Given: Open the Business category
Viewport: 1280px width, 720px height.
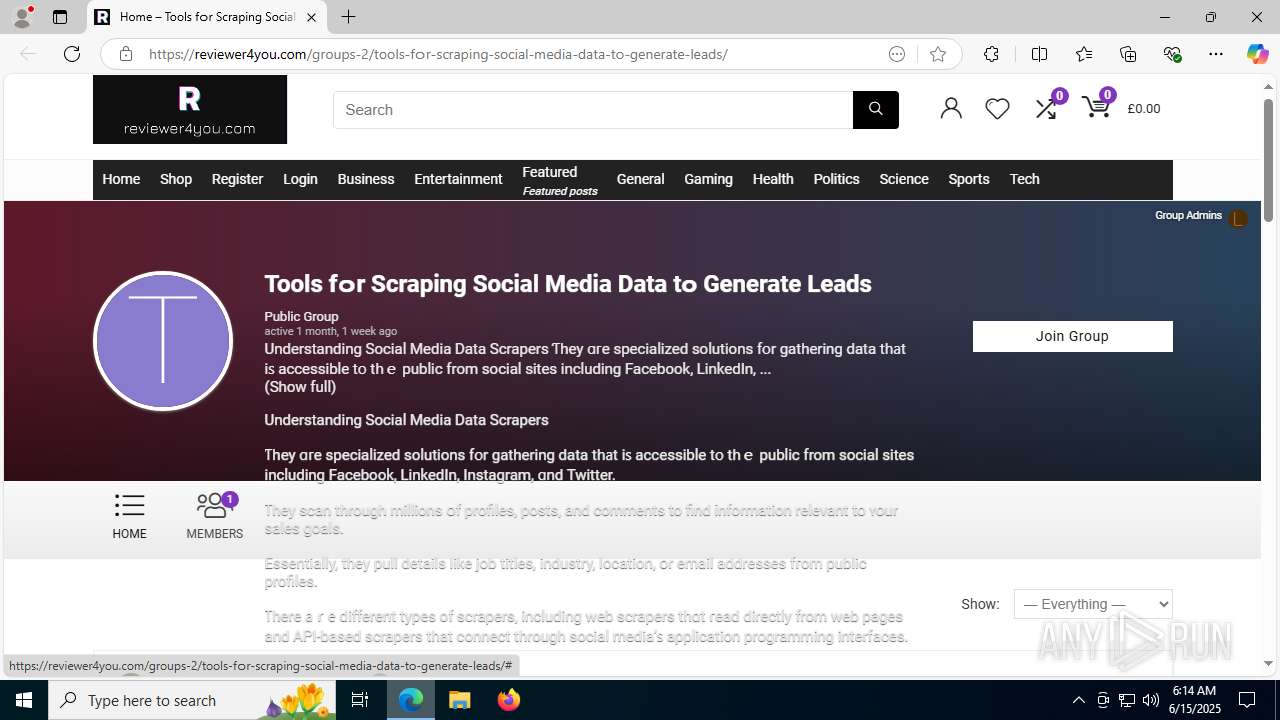Looking at the screenshot, I should (x=366, y=179).
